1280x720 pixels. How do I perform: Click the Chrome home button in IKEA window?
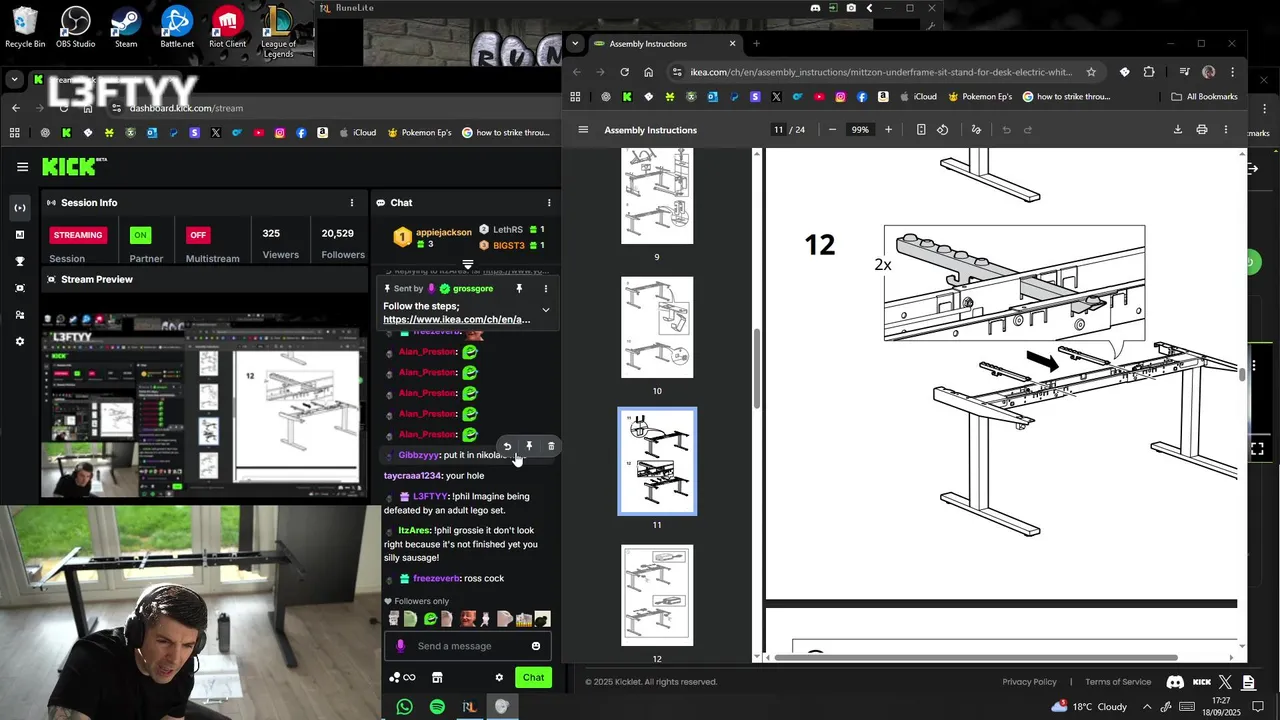point(648,72)
